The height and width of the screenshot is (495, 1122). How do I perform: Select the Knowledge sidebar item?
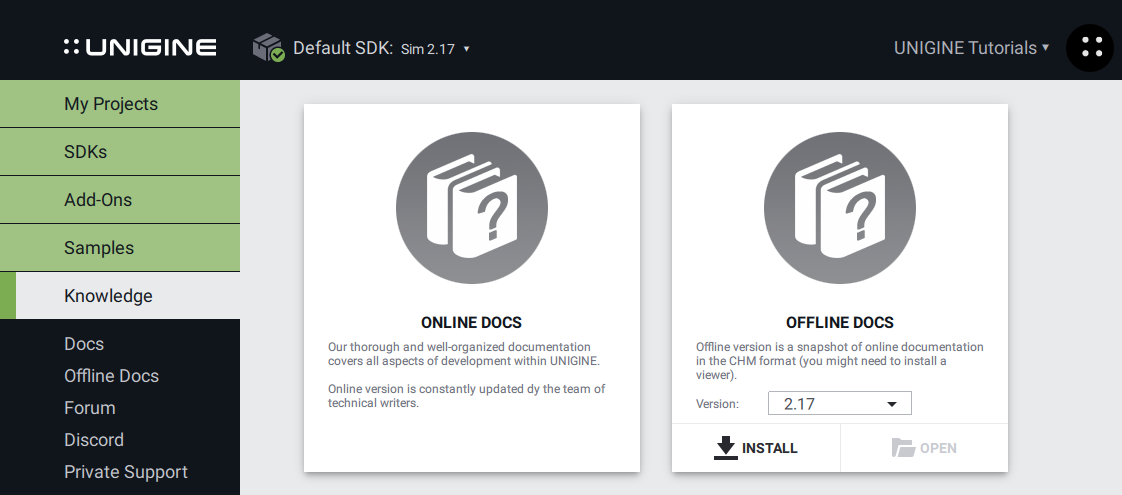(x=120, y=296)
